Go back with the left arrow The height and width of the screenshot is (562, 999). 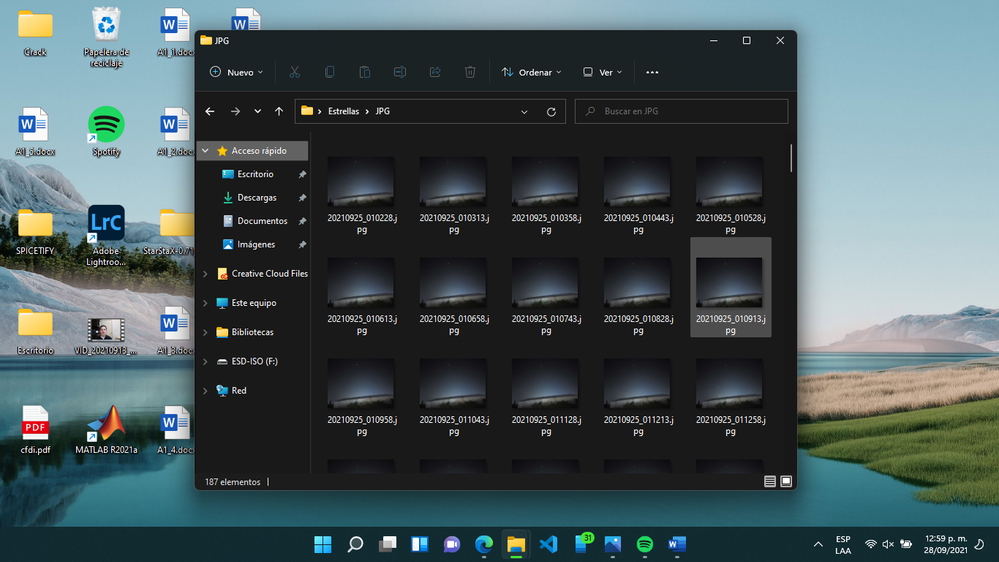[x=210, y=111]
